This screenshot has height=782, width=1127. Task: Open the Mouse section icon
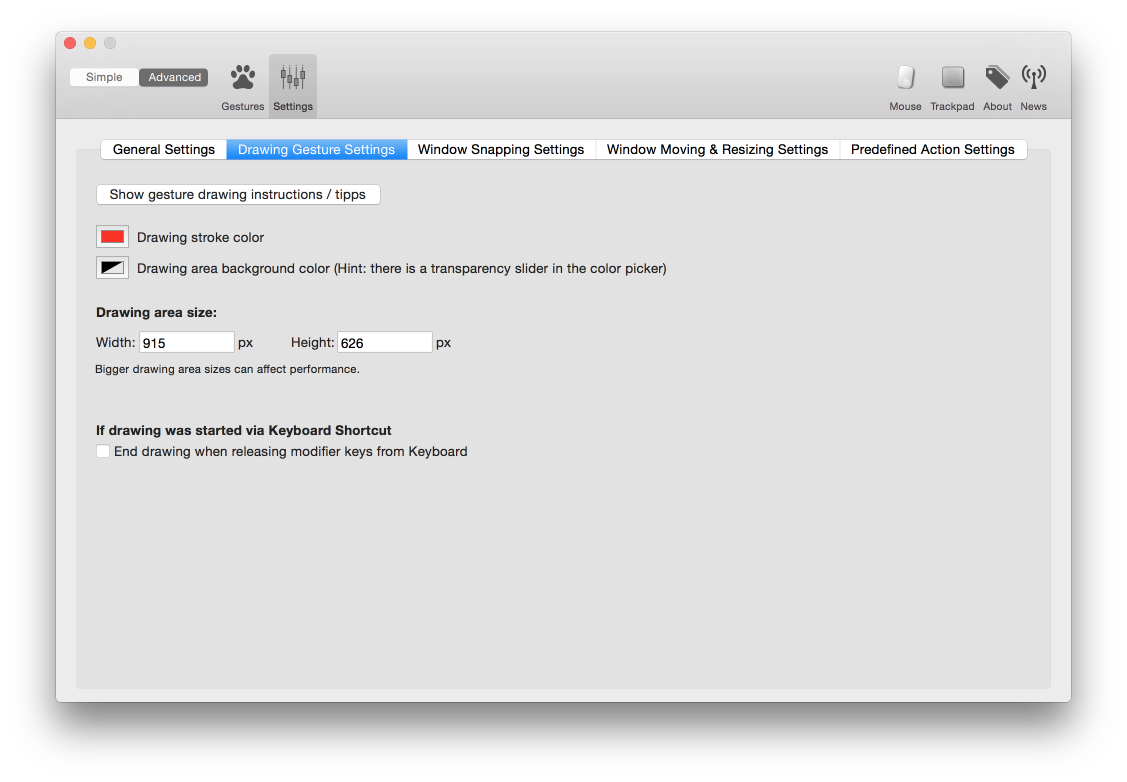coord(905,78)
